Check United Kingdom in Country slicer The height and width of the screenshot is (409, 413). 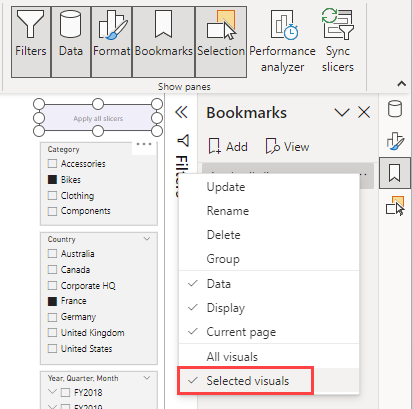(x=52, y=333)
